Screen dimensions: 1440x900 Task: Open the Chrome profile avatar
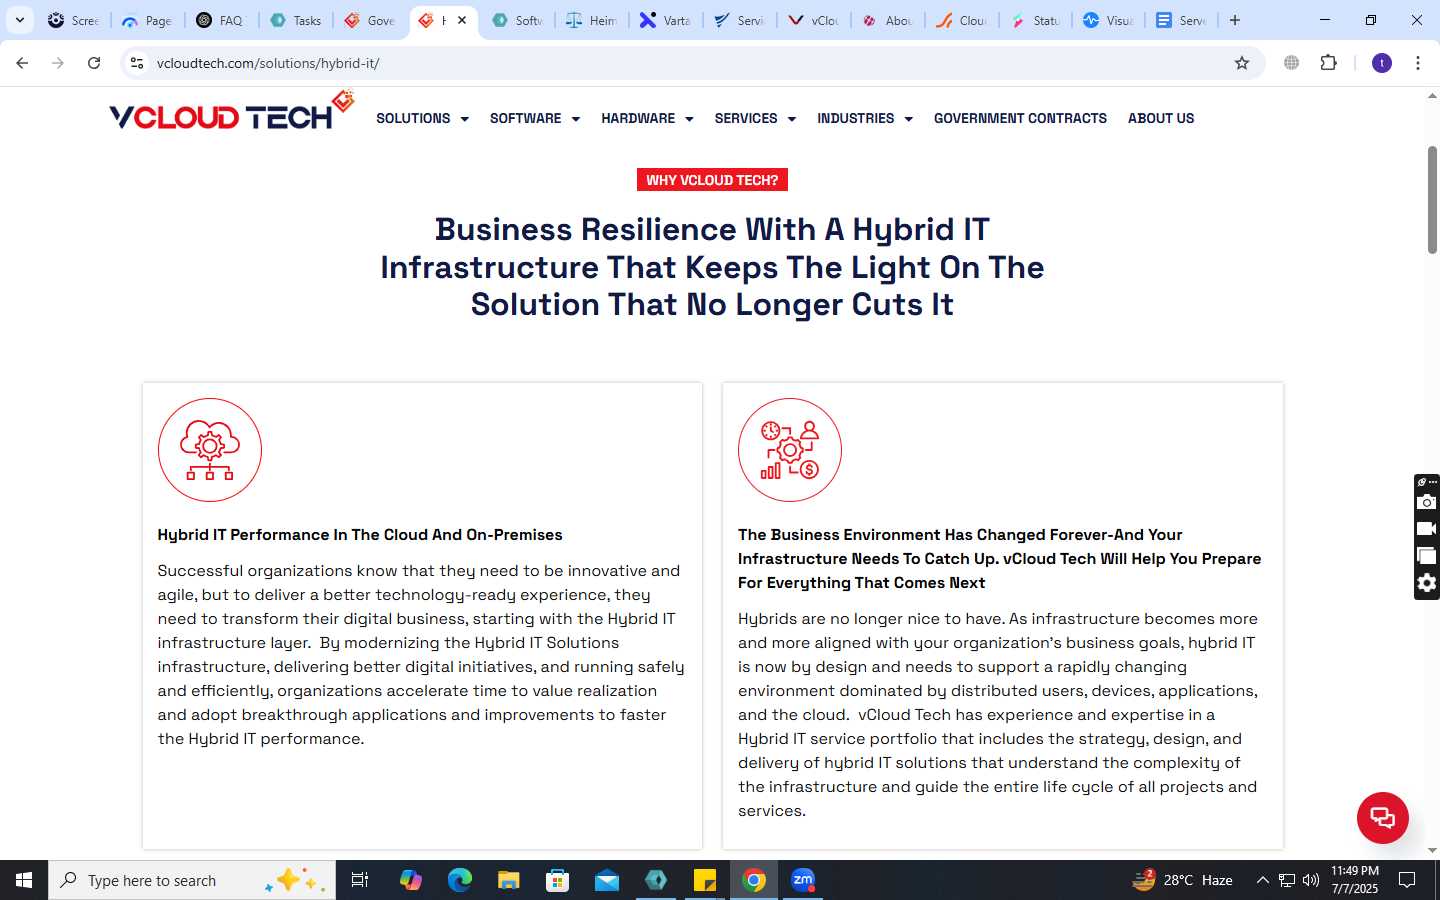pos(1382,63)
